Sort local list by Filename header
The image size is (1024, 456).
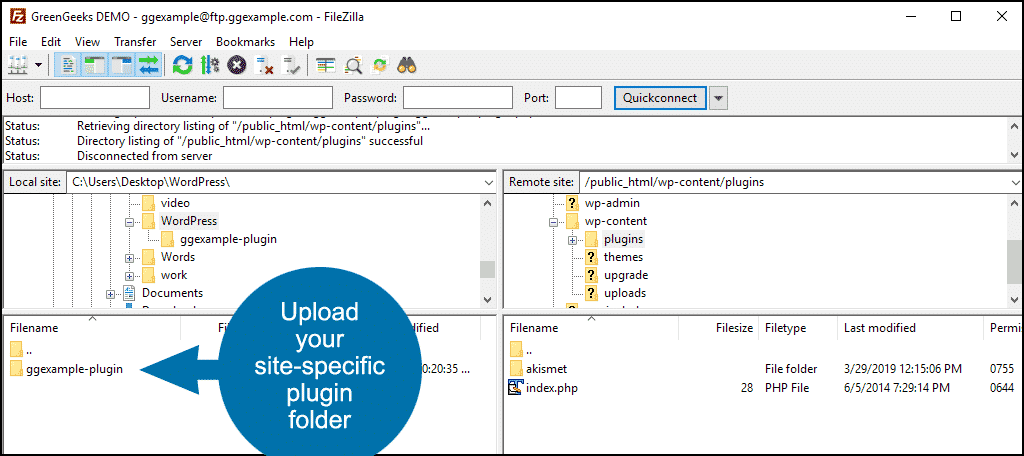pyautogui.click(x=34, y=328)
